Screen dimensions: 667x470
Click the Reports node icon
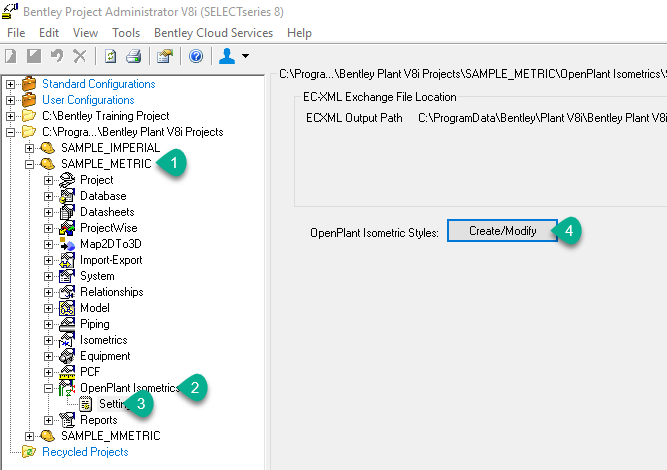67,420
